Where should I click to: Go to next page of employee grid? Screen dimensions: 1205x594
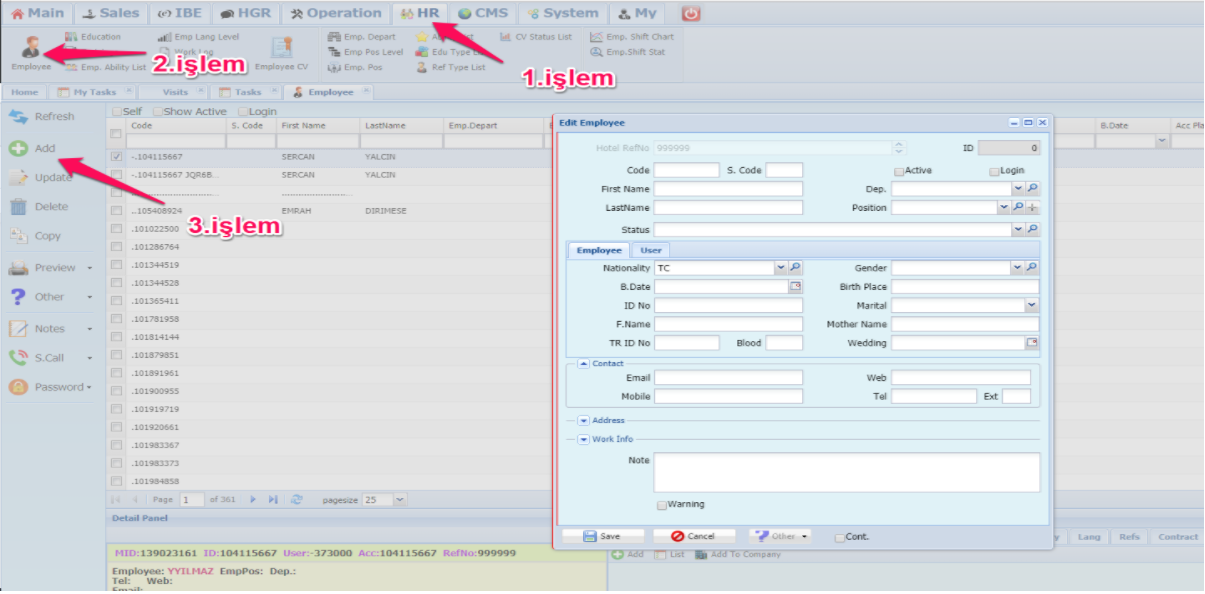pyautogui.click(x=253, y=499)
